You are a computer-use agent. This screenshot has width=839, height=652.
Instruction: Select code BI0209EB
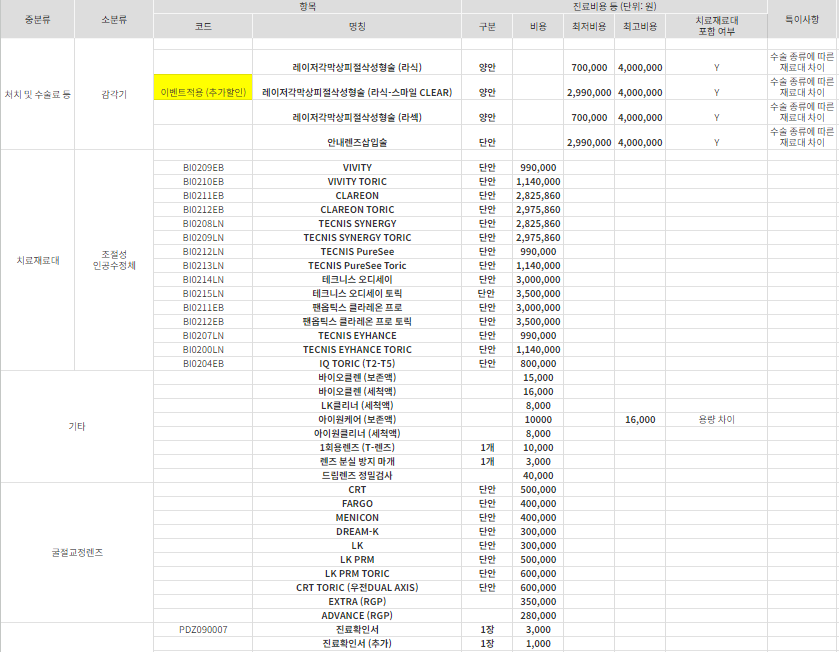(x=203, y=167)
